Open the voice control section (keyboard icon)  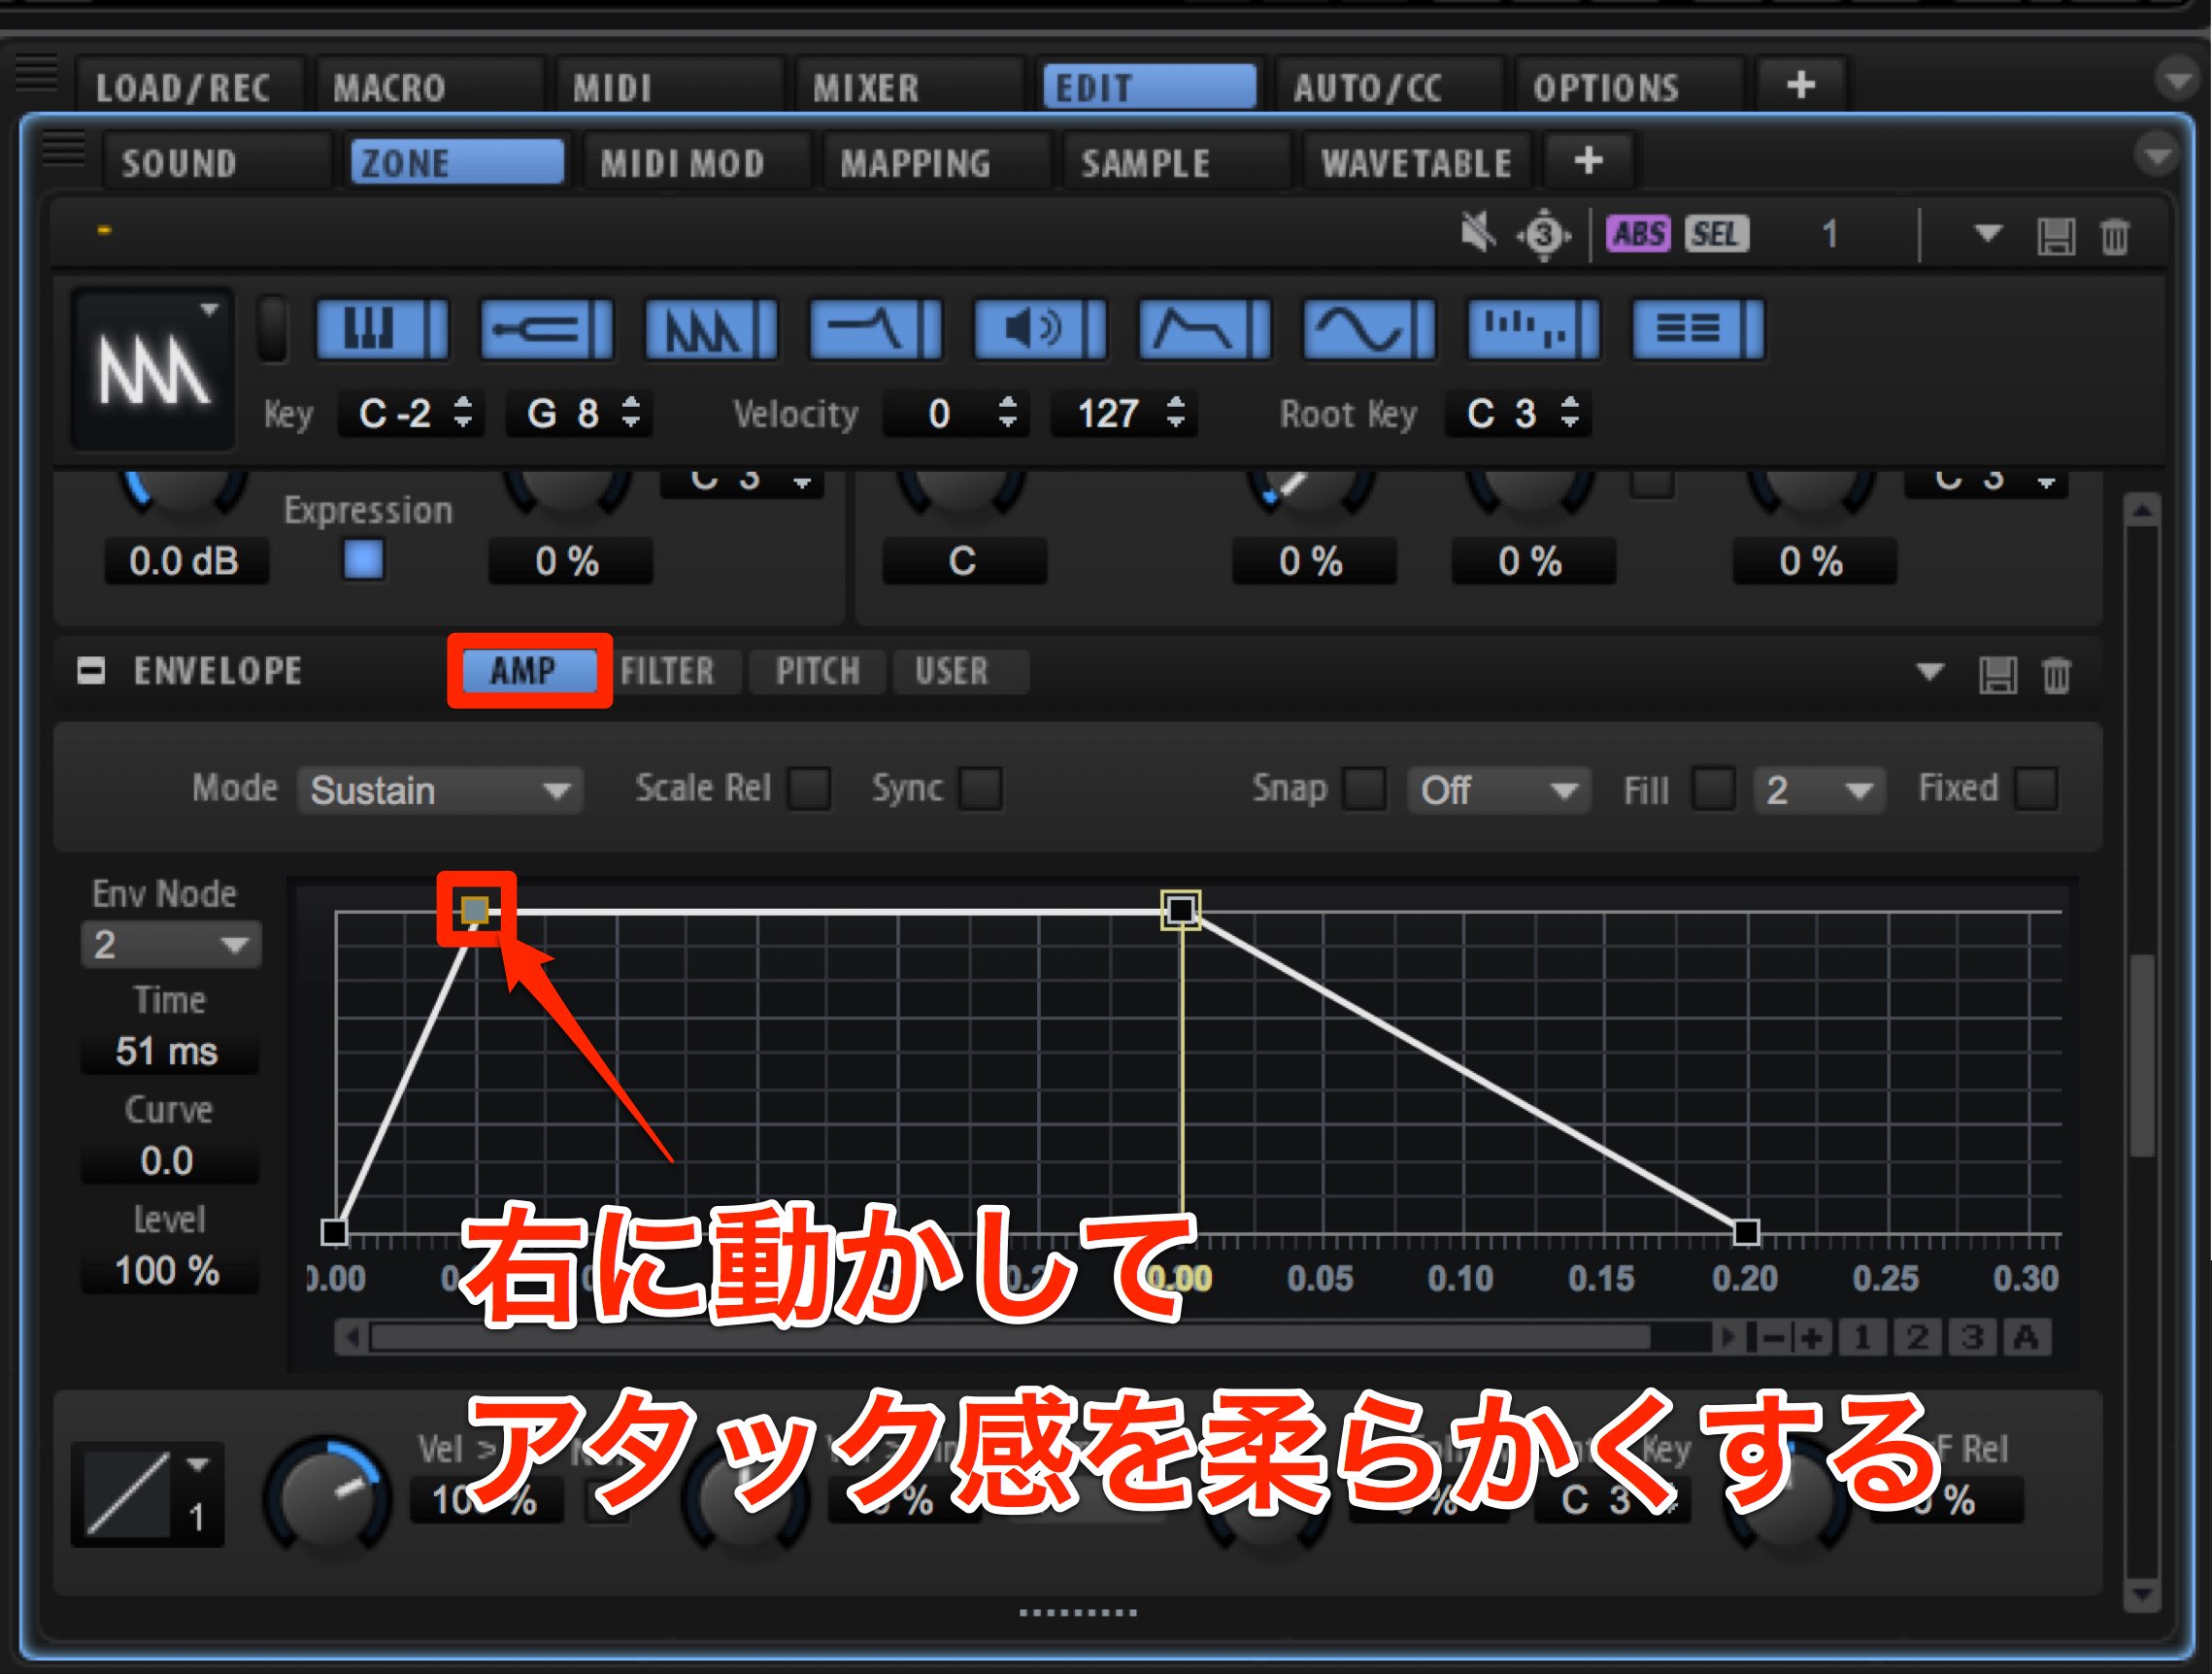coord(382,329)
